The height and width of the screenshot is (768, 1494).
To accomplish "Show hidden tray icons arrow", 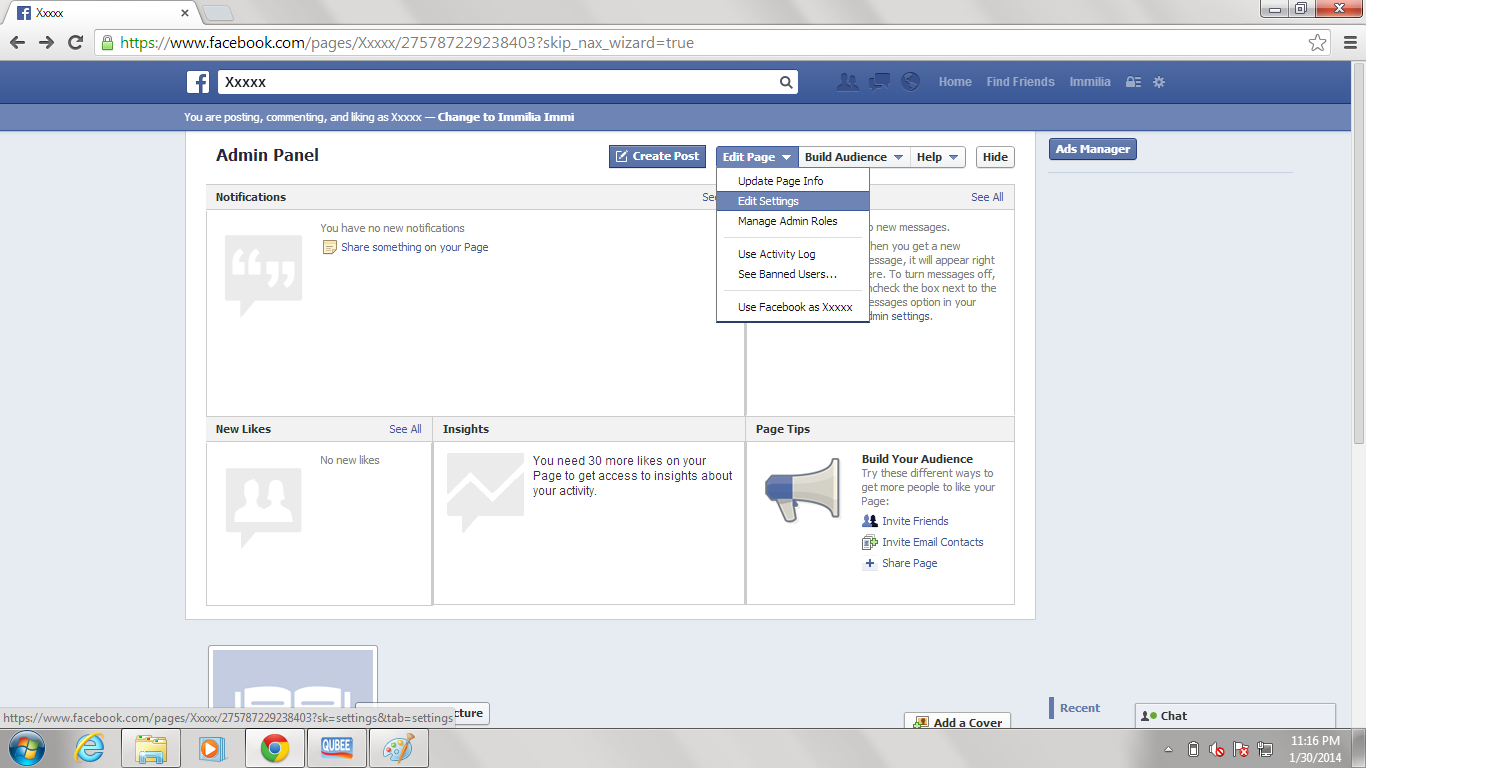I will click(x=1168, y=749).
